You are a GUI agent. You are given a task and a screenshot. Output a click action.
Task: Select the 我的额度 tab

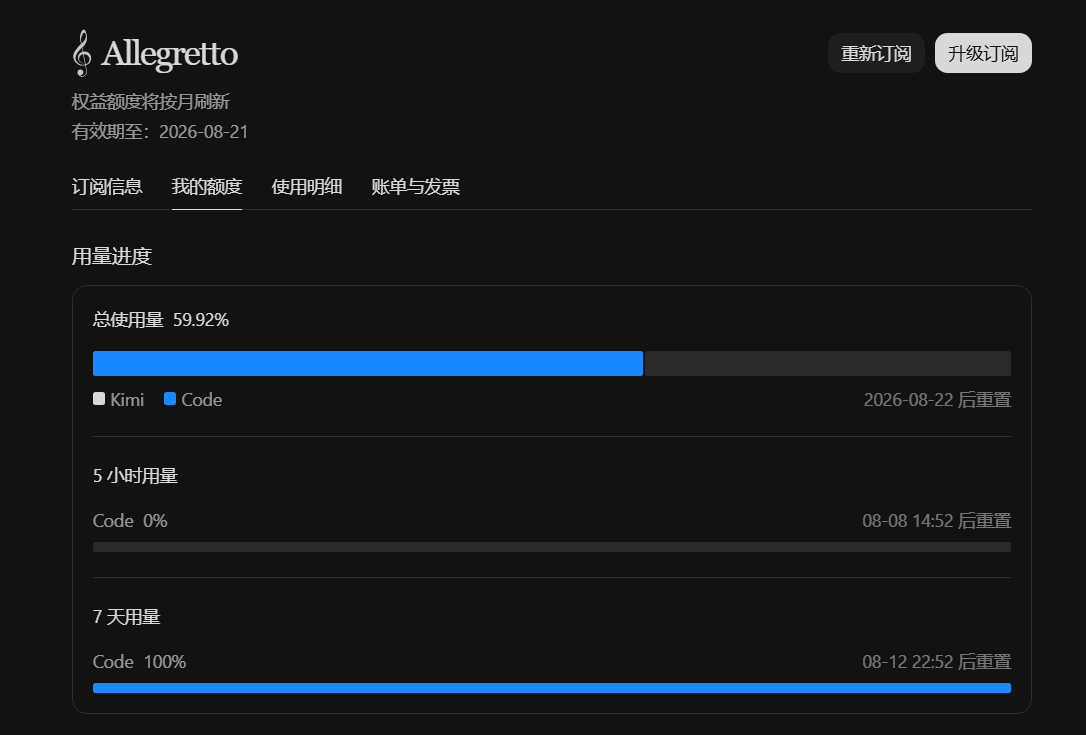coord(206,186)
